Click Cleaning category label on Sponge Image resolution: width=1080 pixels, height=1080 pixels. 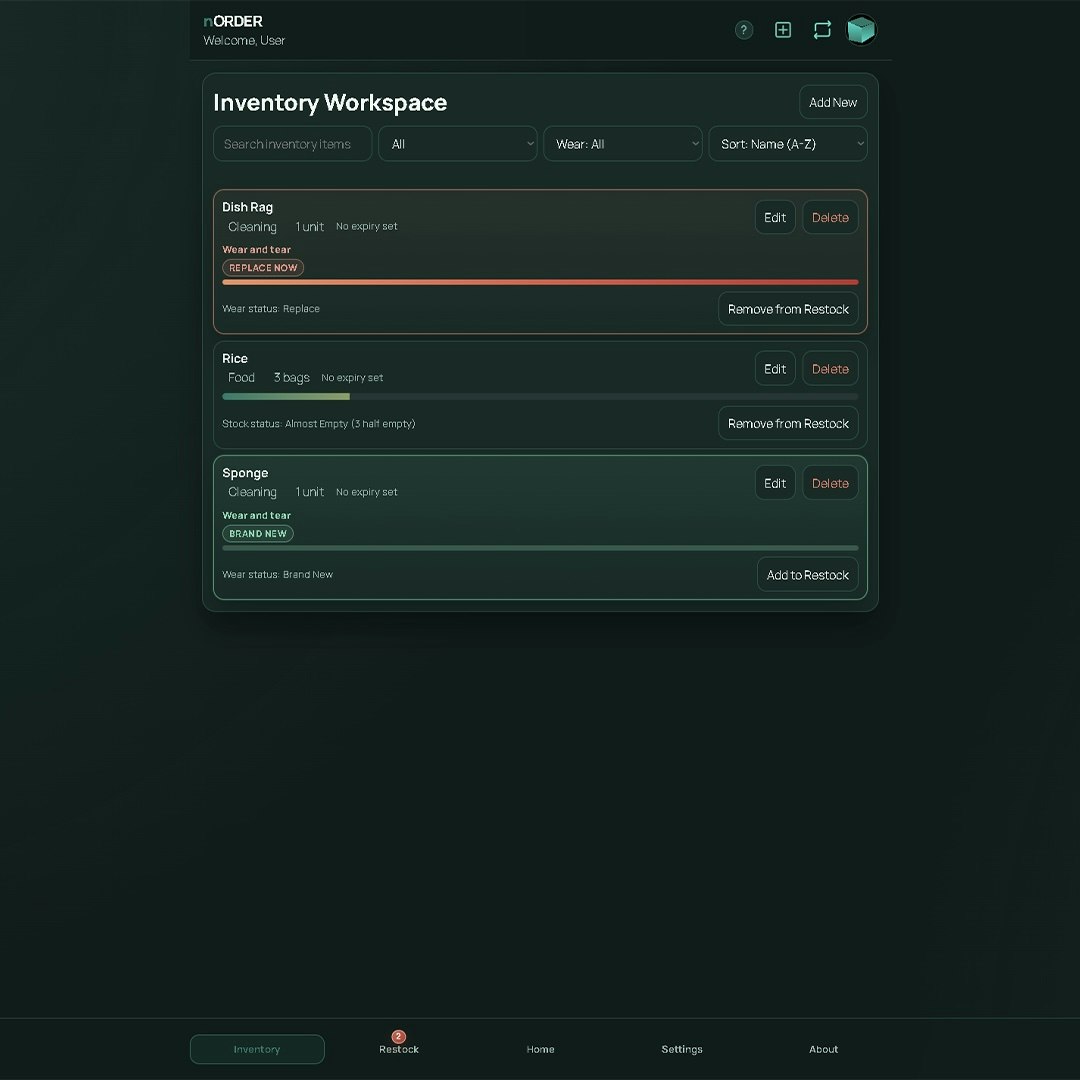(252, 492)
